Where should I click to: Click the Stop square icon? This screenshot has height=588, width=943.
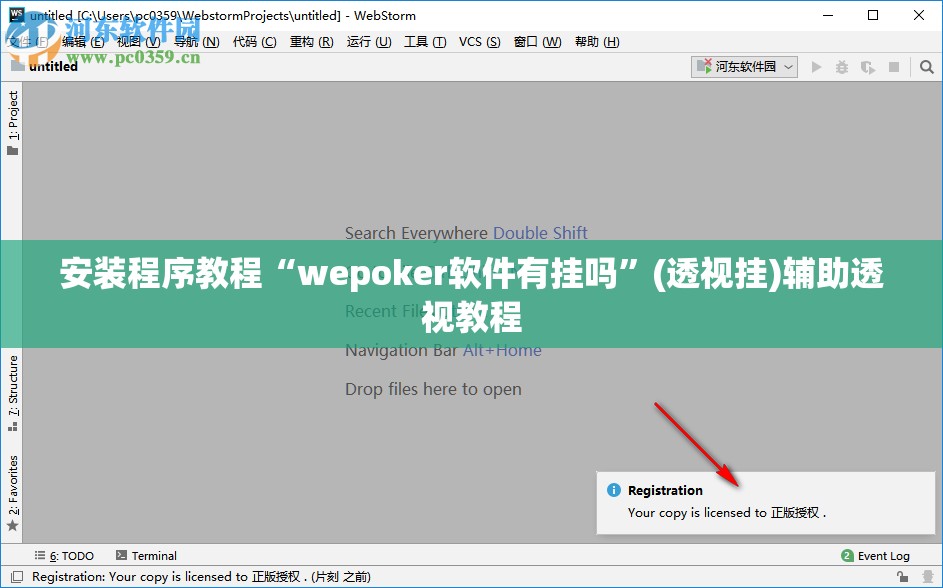(894, 67)
